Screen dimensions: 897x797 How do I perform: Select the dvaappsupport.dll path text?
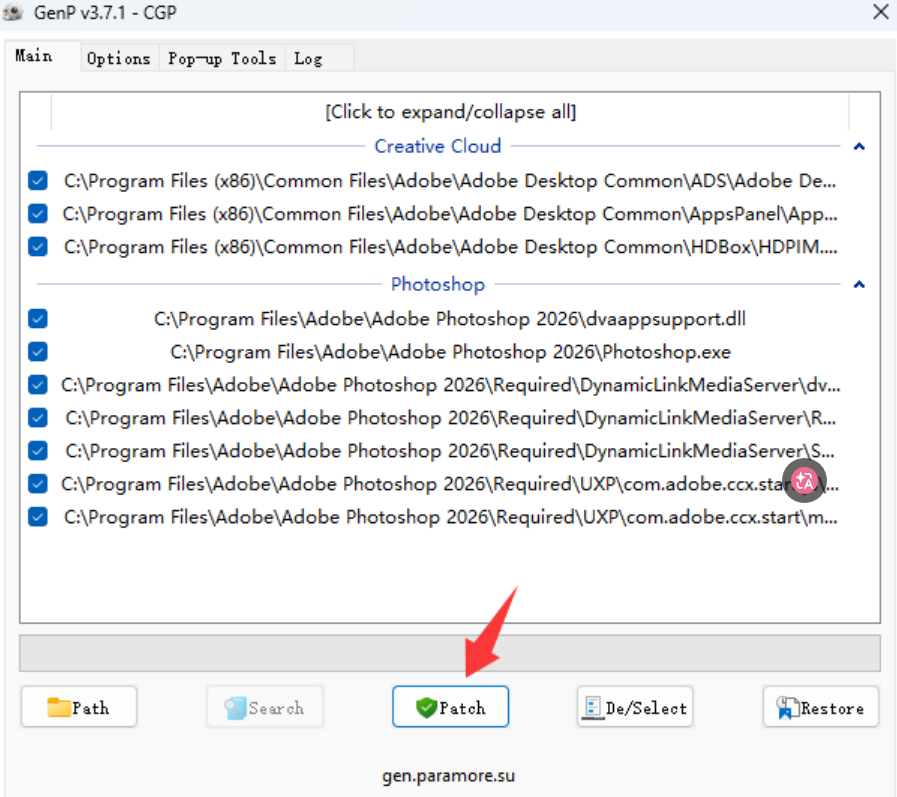(x=450, y=319)
